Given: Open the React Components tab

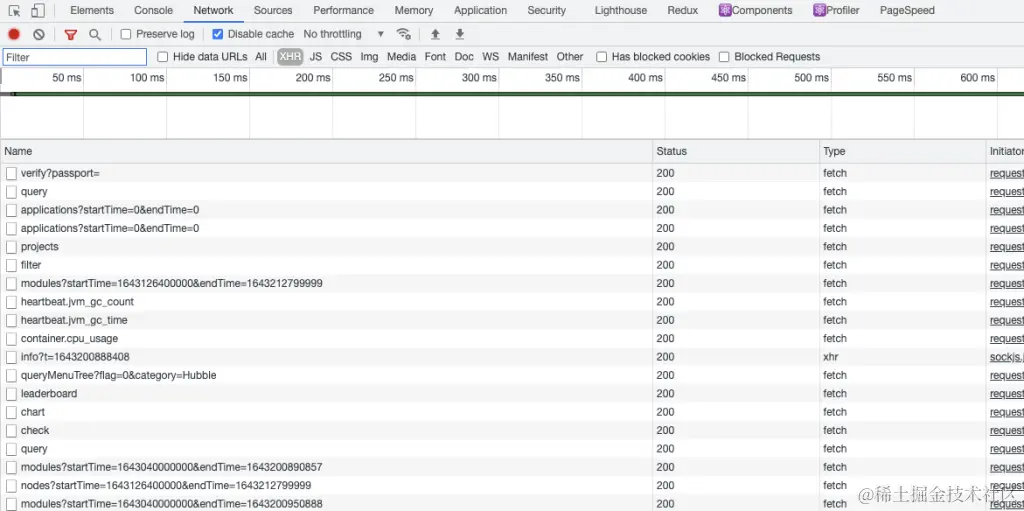Looking at the screenshot, I should tap(756, 10).
